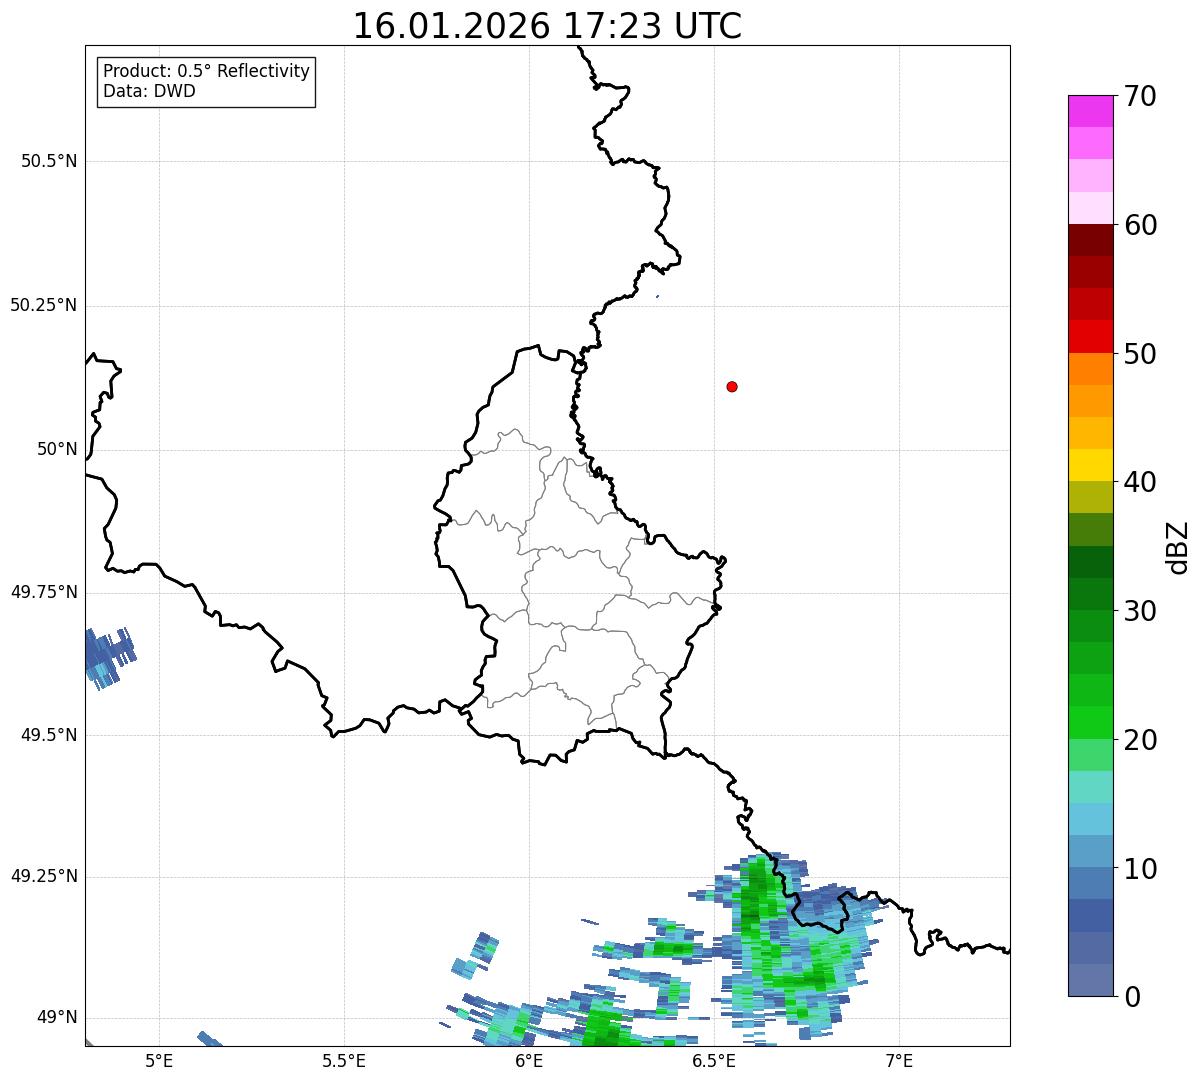
Task: Click the 5°E longitude label
Action: click(159, 1060)
